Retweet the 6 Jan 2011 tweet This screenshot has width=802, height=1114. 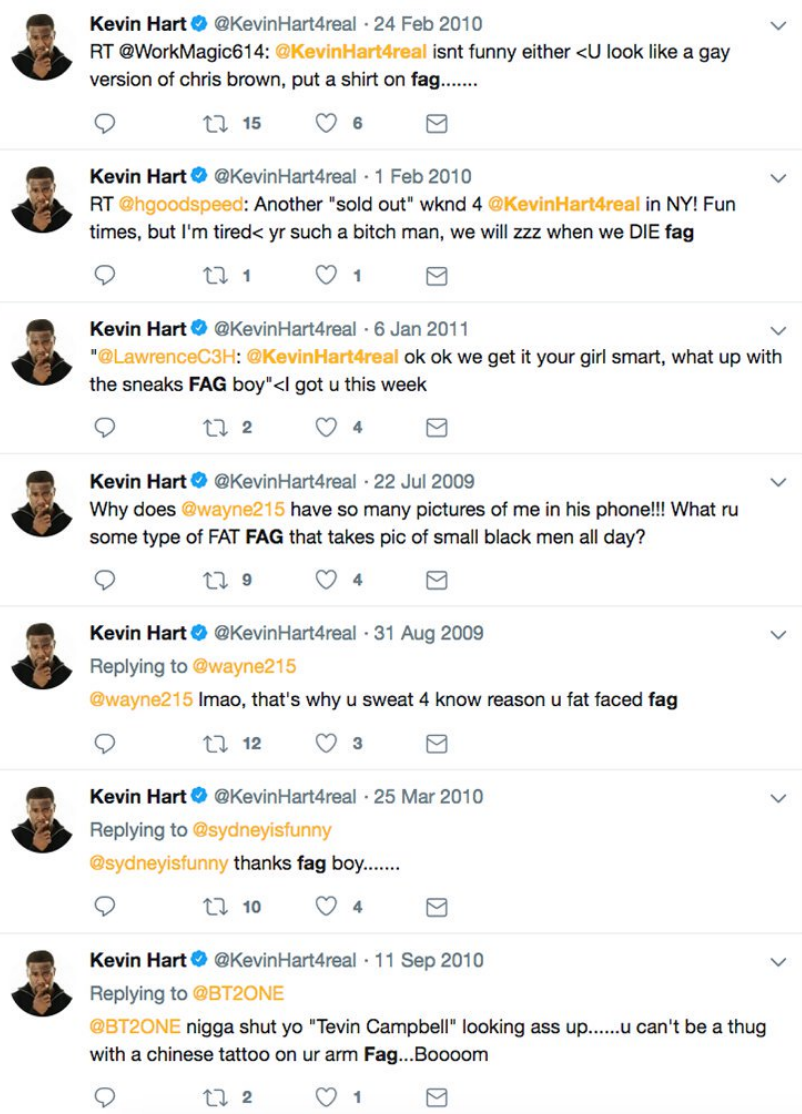point(215,428)
